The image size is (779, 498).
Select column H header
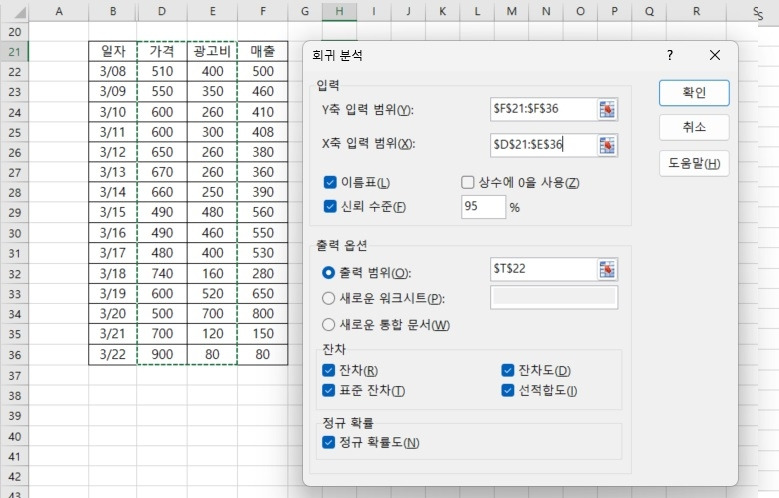pyautogui.click(x=339, y=11)
